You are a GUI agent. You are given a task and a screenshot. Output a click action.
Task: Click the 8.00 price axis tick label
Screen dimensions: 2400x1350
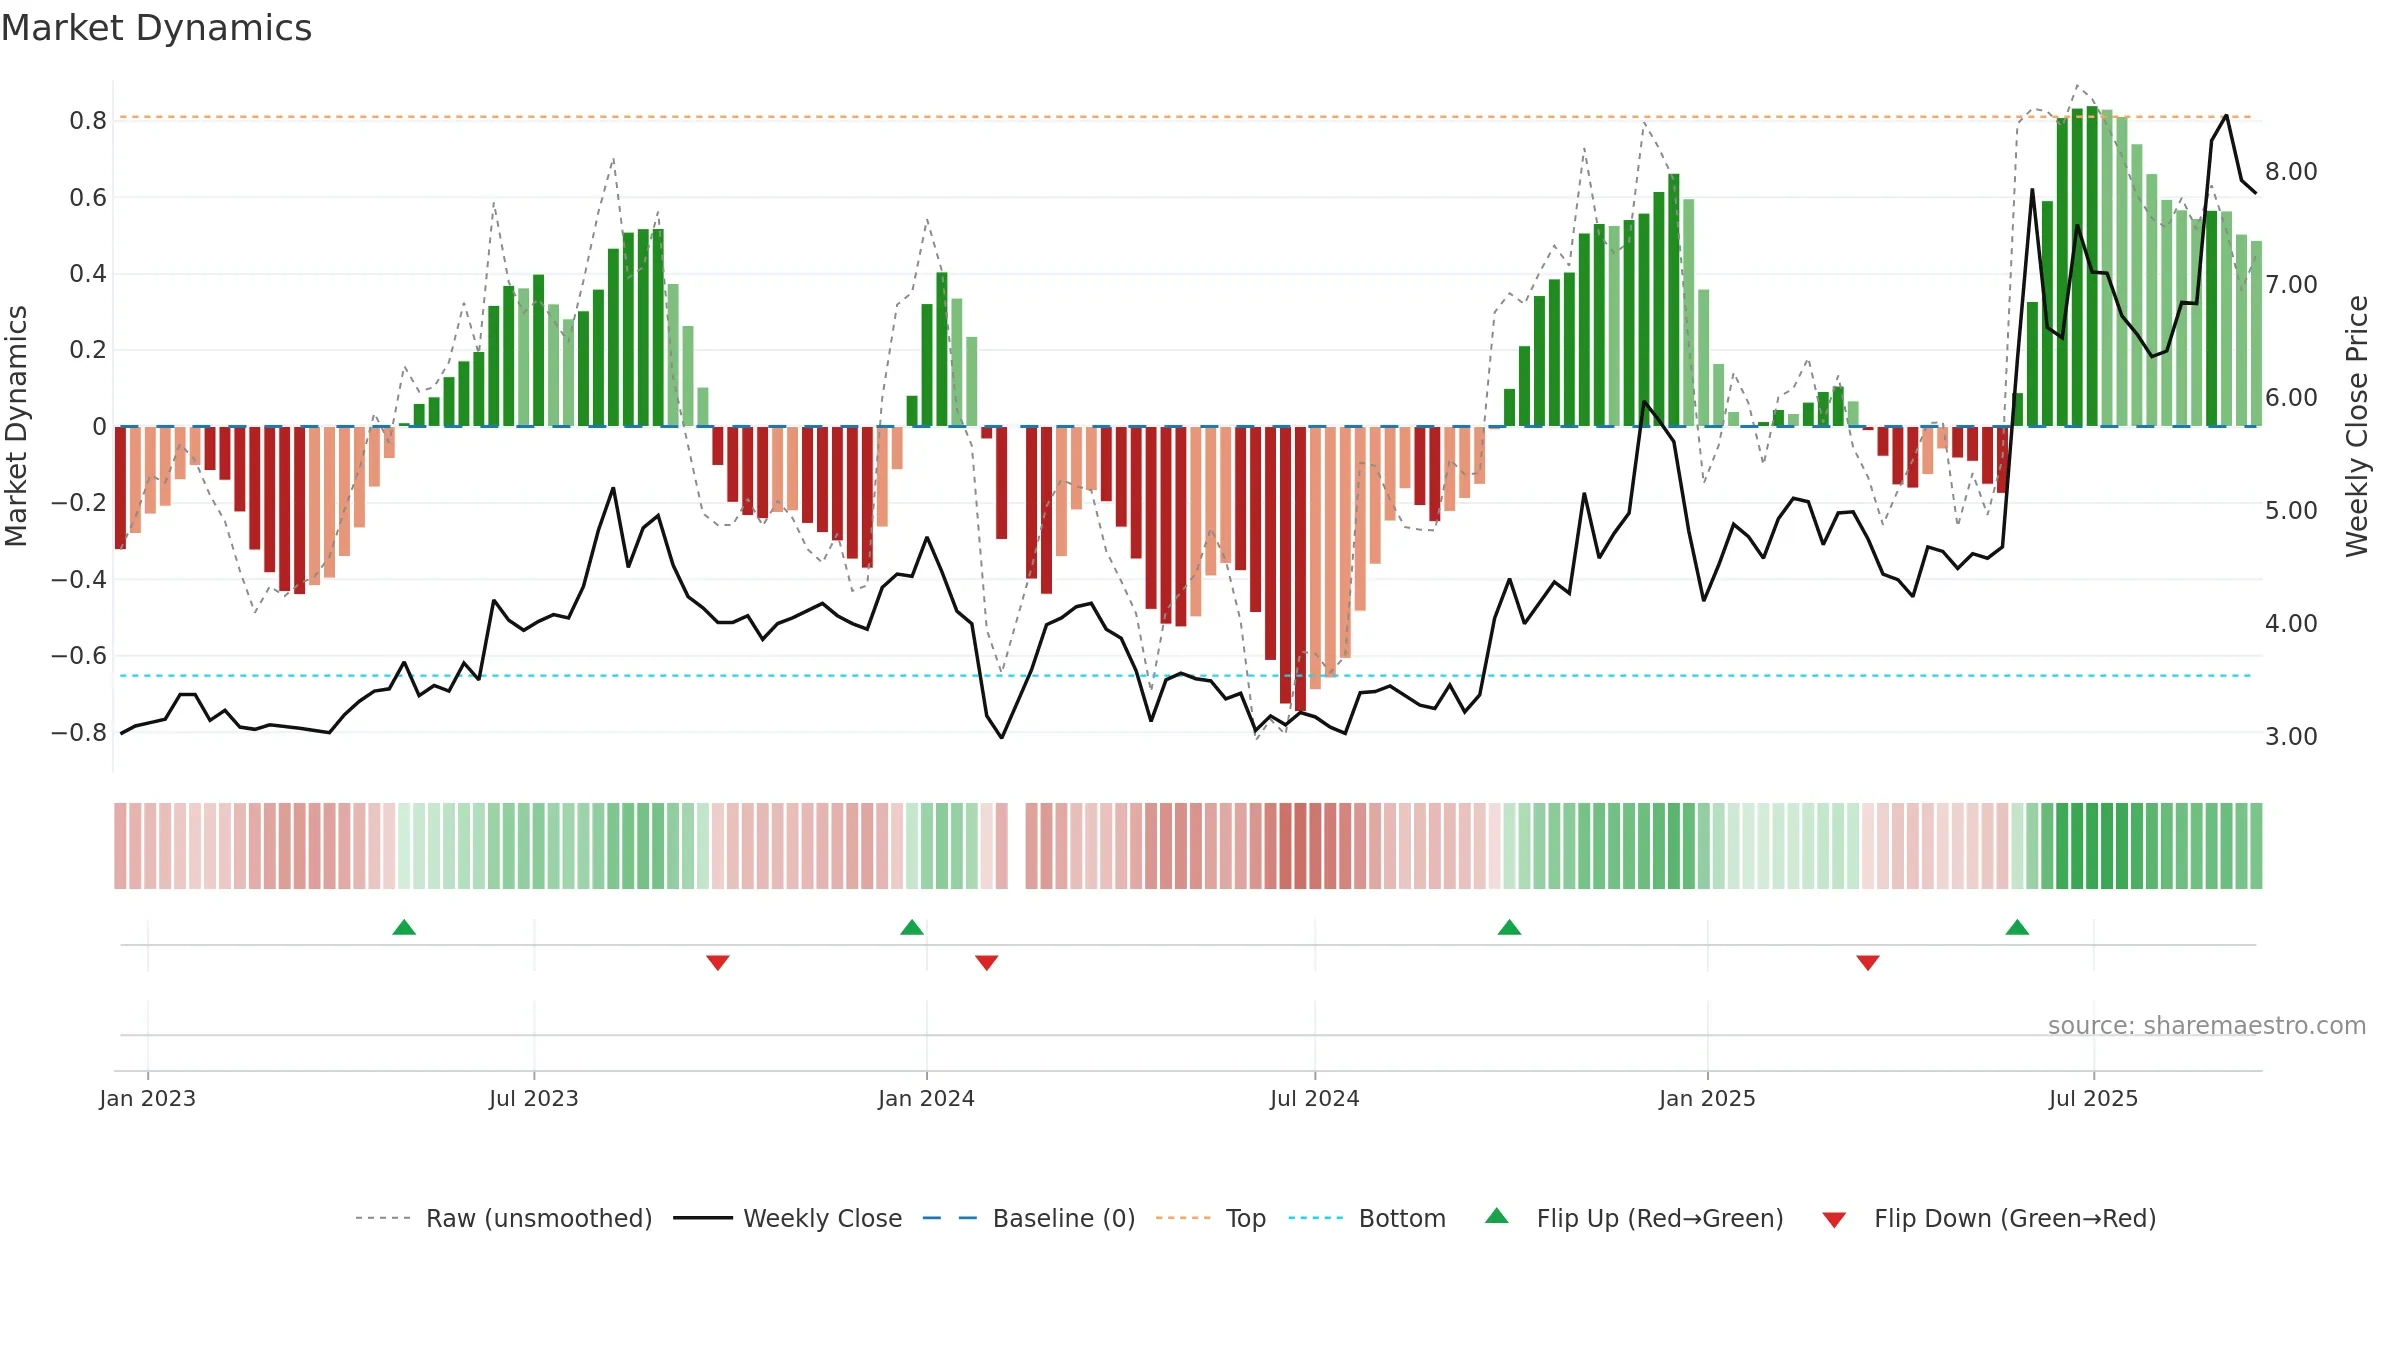[2291, 171]
